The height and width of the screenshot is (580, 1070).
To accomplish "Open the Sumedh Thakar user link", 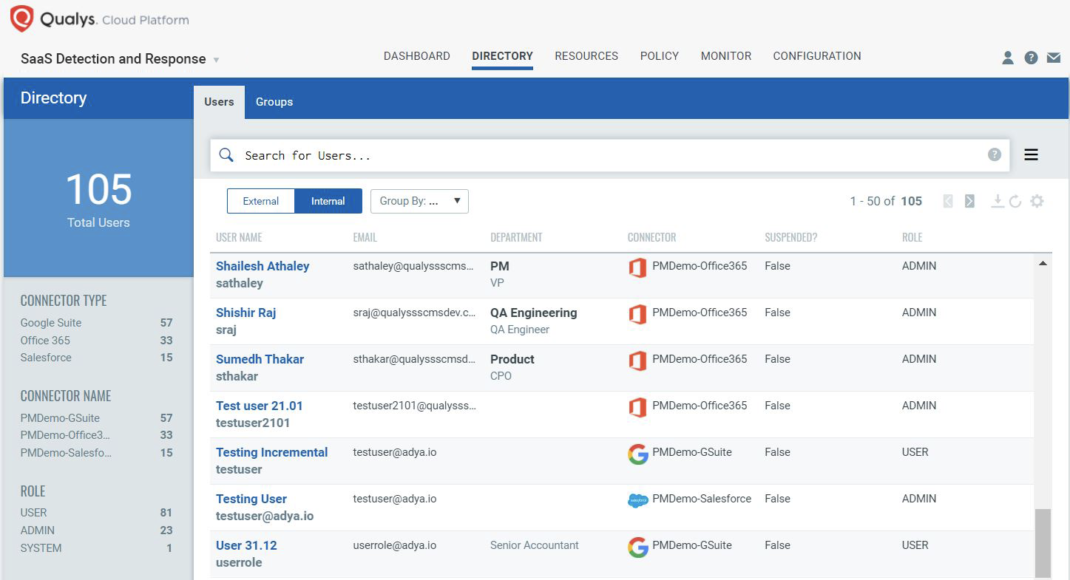I will click(x=260, y=359).
